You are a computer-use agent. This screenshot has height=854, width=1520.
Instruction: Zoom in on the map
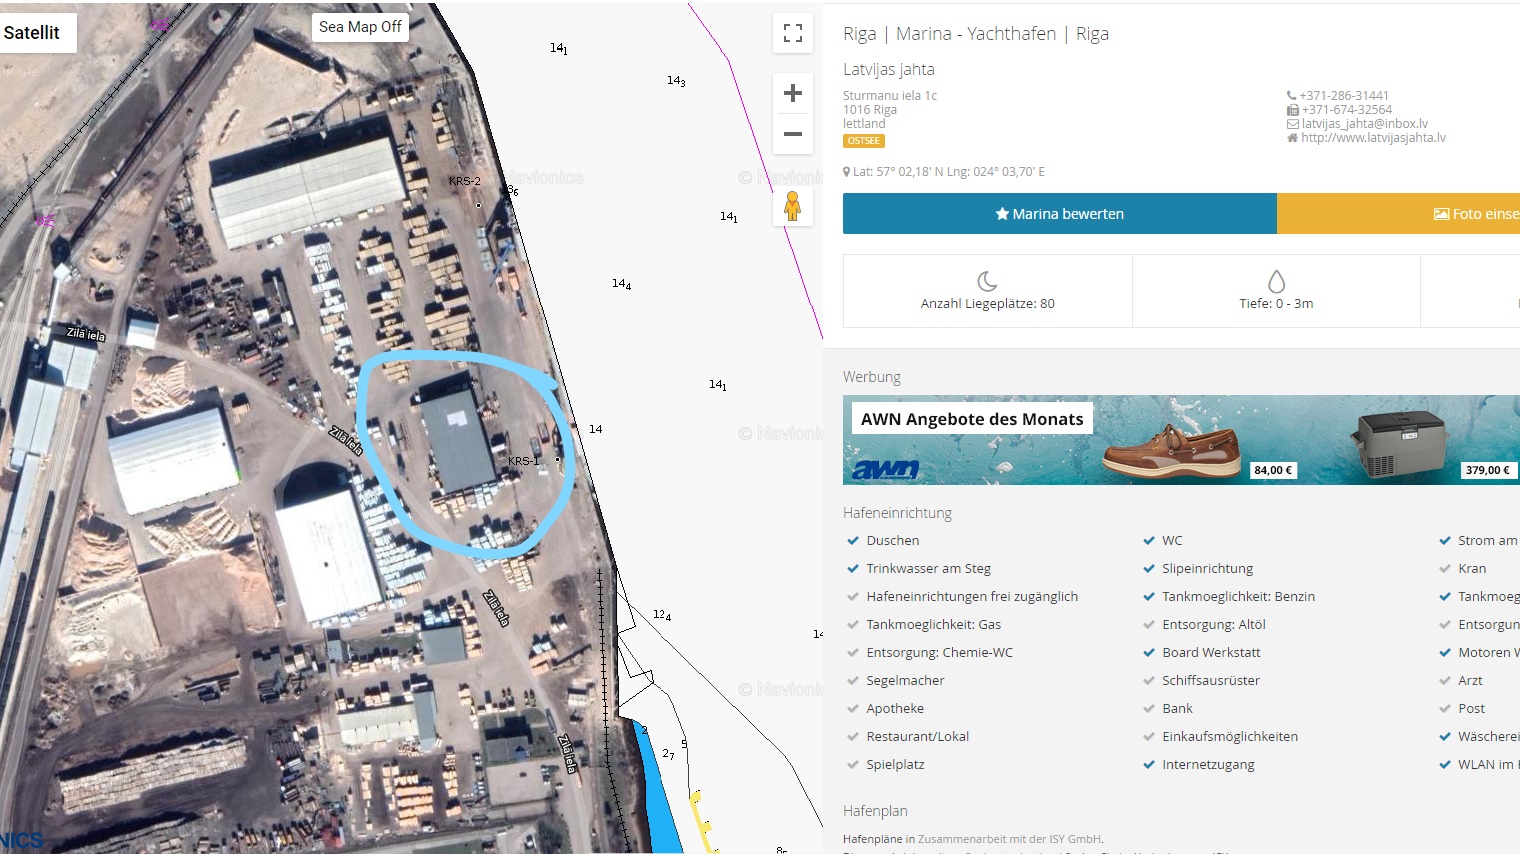tap(793, 94)
